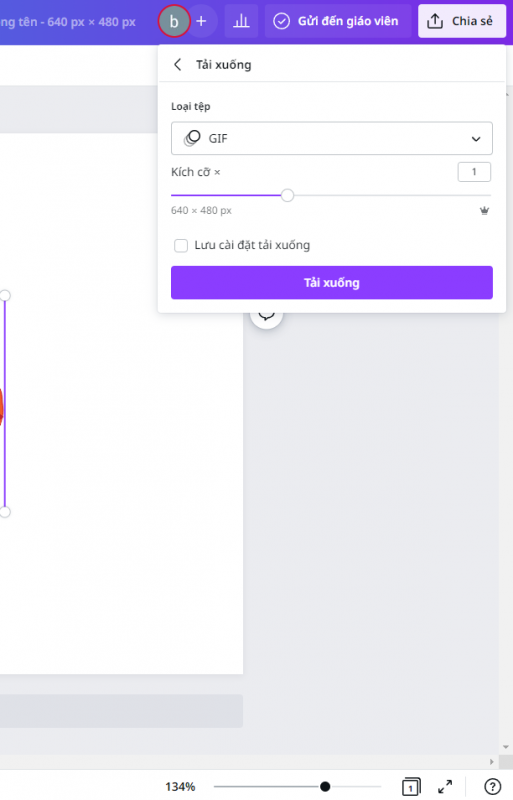Click the Chia sẻ share button
513x800 pixels.
(x=462, y=21)
